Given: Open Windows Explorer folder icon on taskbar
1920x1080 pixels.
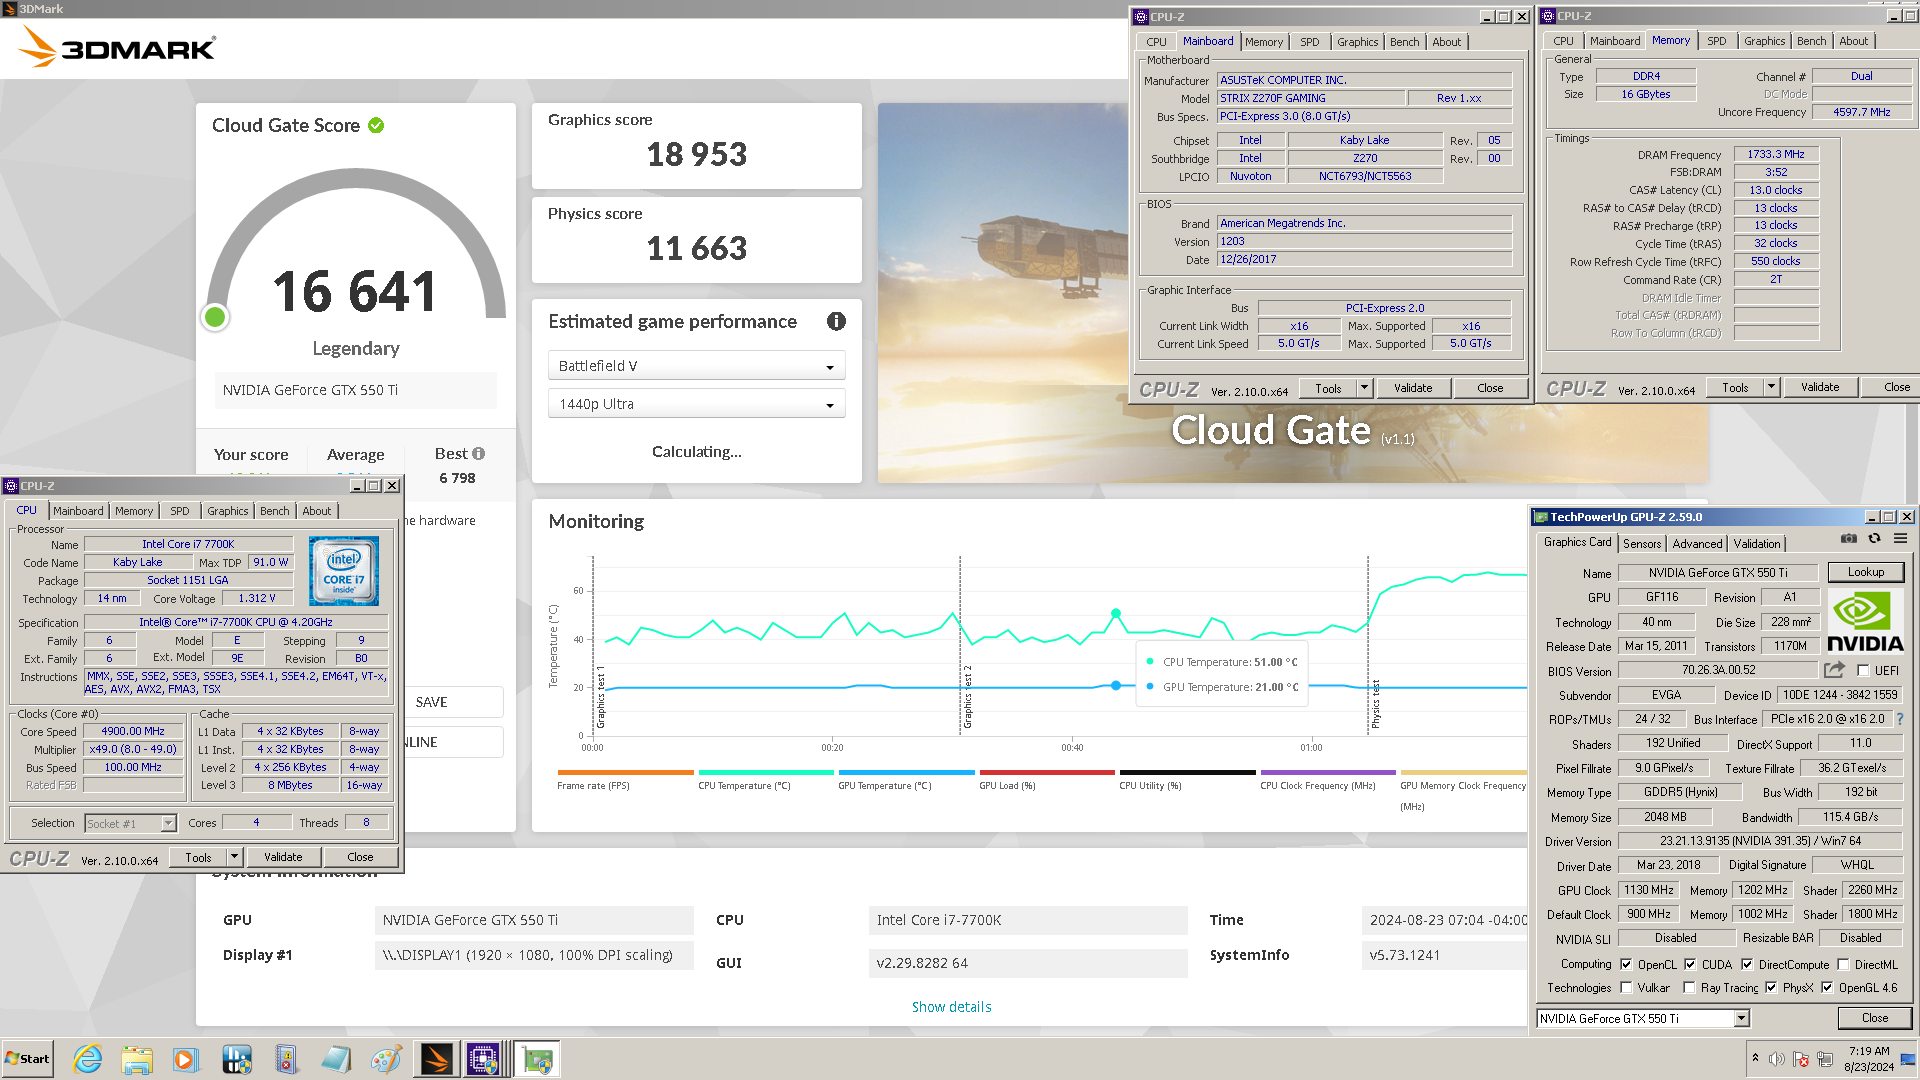Looking at the screenshot, I should 137,1059.
